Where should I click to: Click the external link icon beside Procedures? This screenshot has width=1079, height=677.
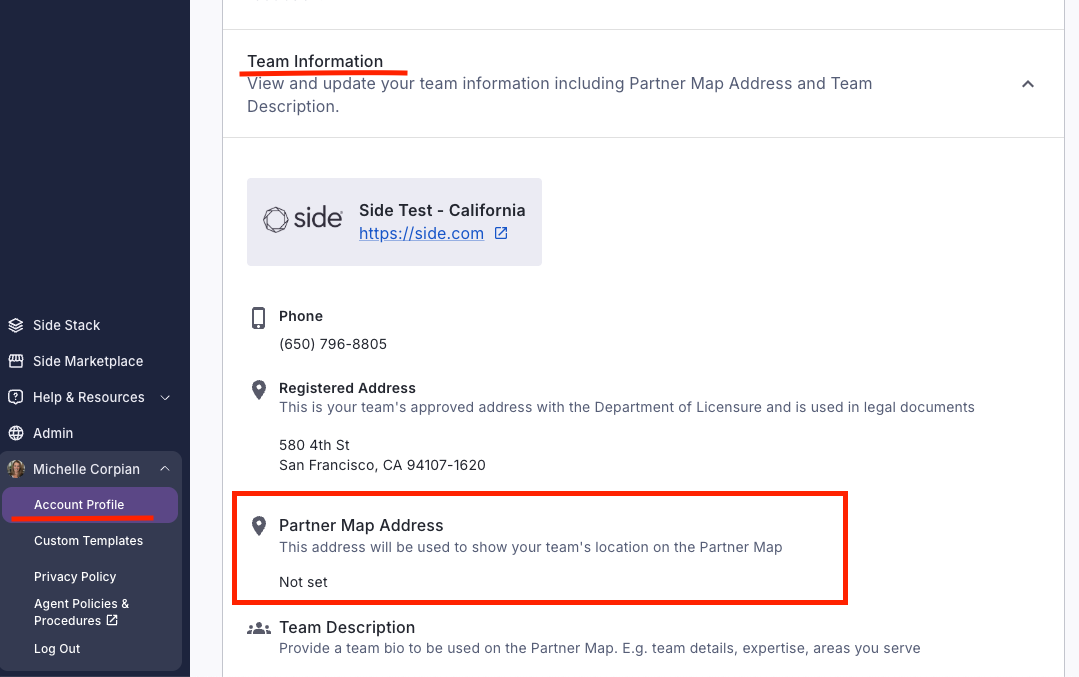click(112, 620)
